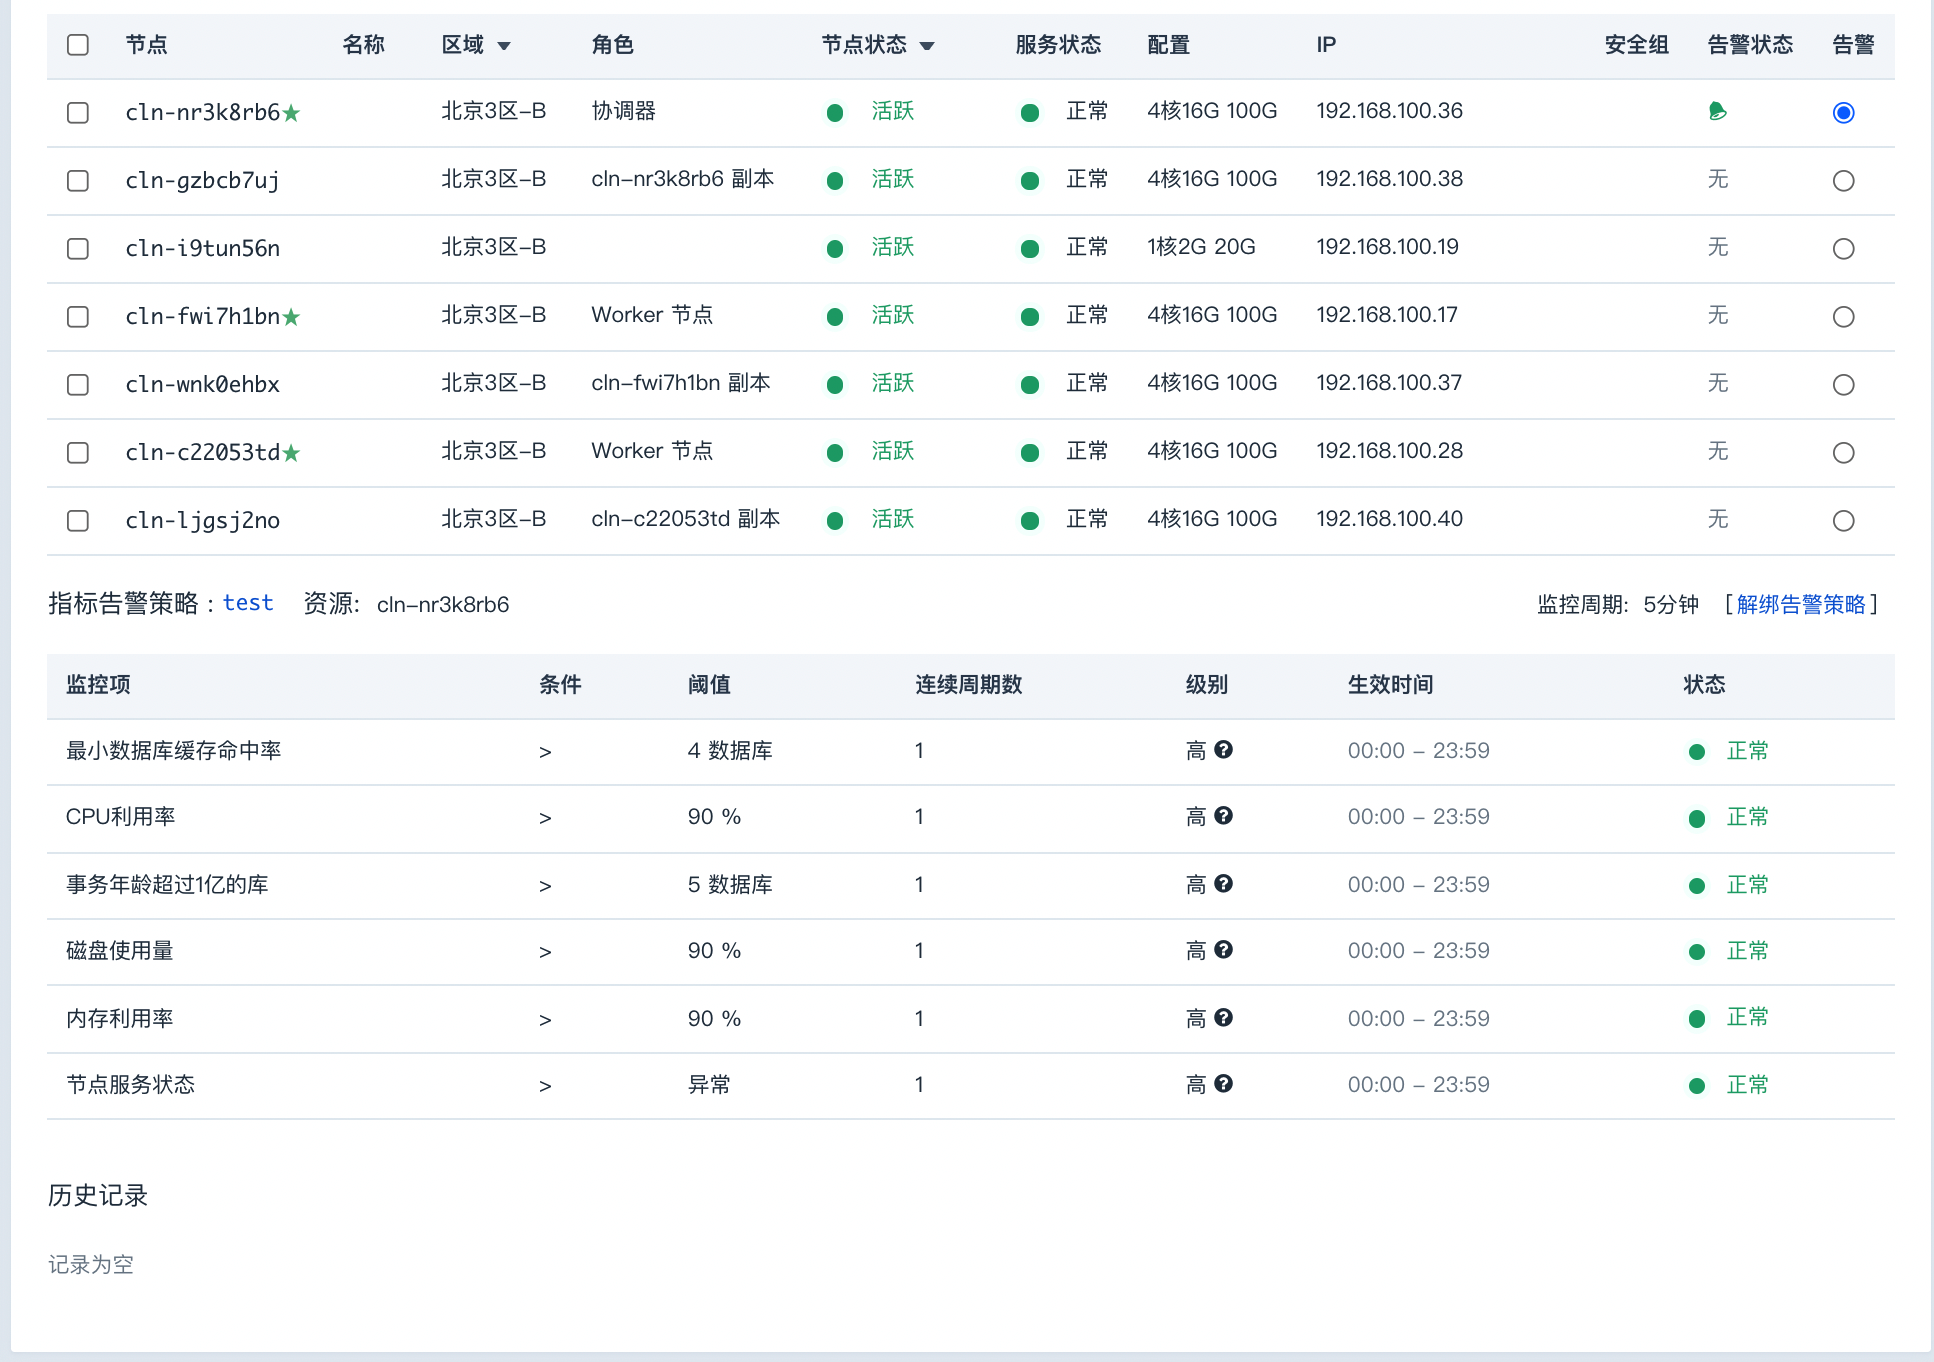1934x1362 pixels.
Task: Click the 记录为空 text
Action: pos(91,1265)
